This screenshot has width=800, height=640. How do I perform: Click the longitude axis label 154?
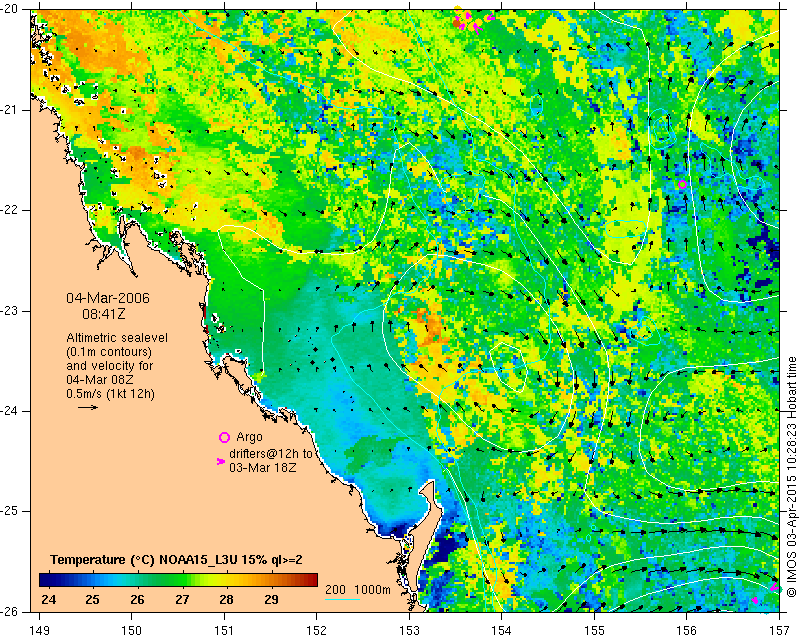pyautogui.click(x=502, y=630)
